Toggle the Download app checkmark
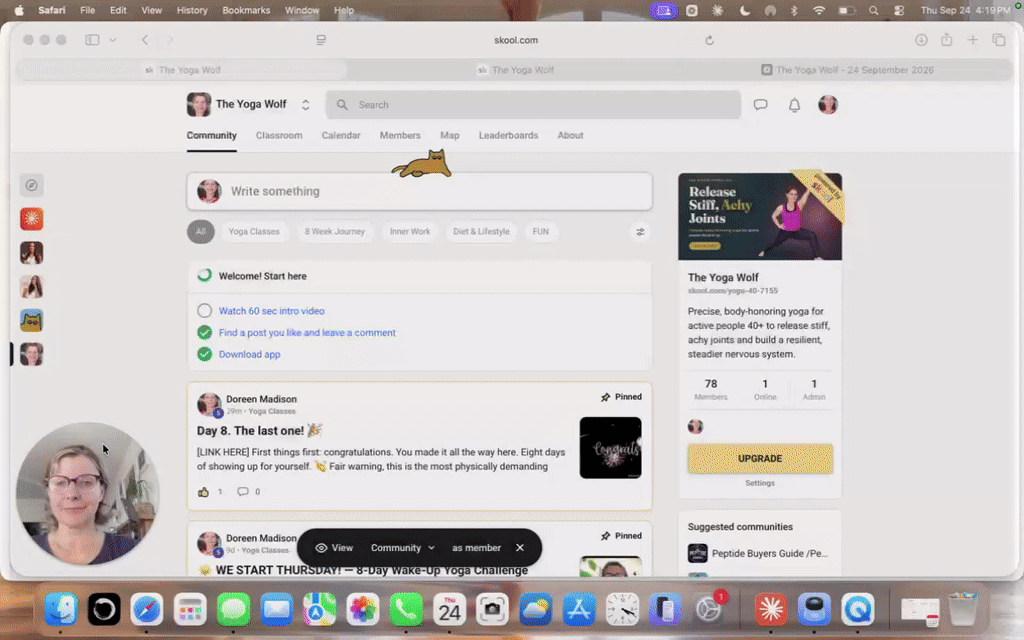 204,354
